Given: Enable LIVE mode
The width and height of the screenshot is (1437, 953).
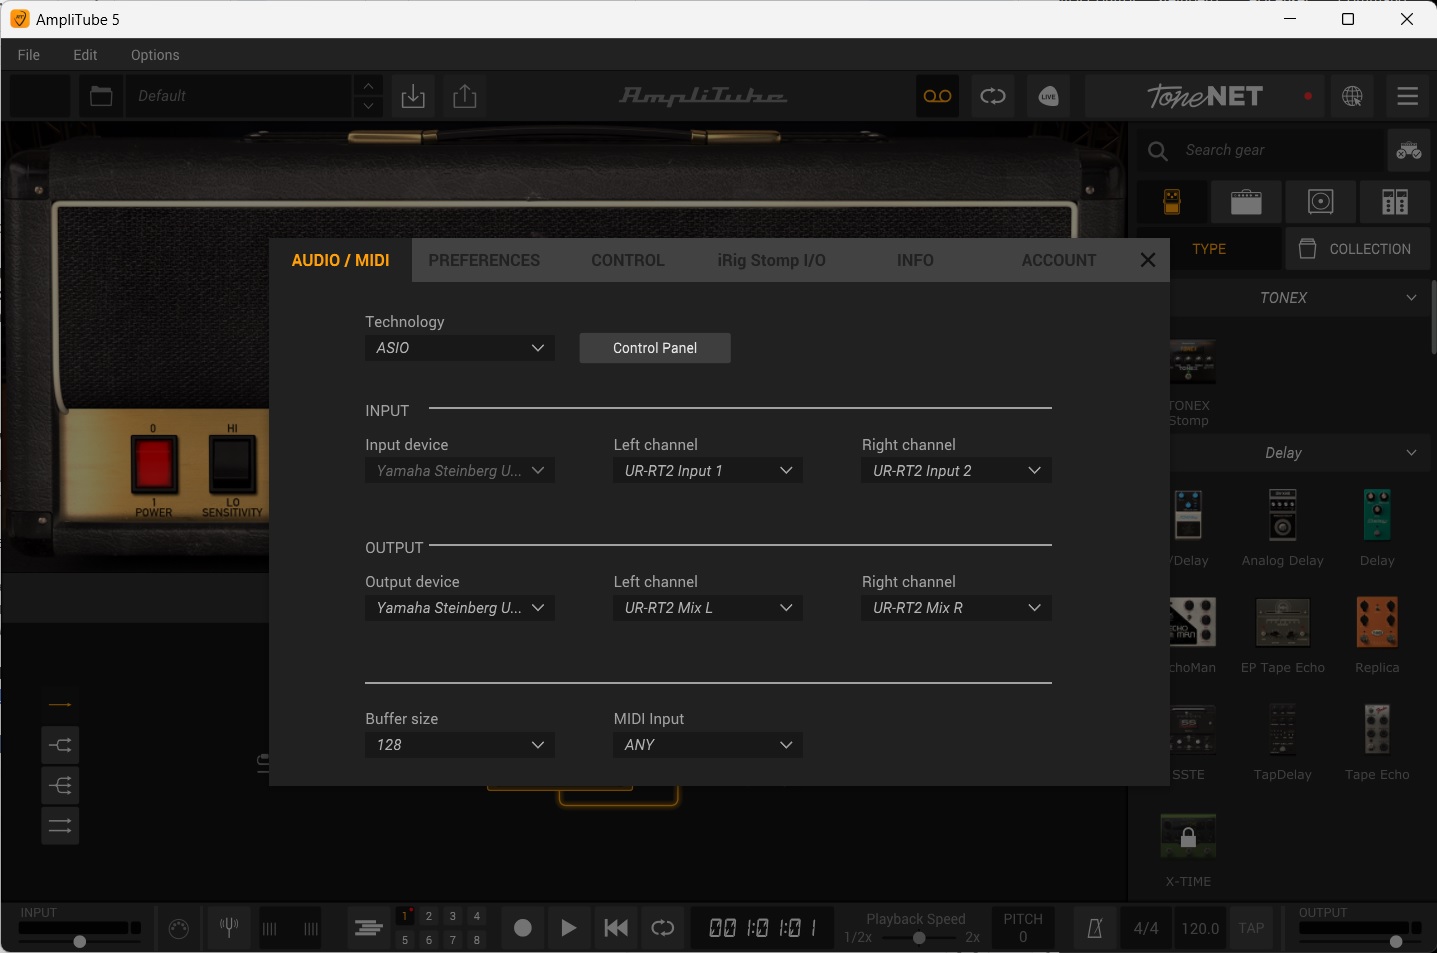Looking at the screenshot, I should click(1048, 96).
